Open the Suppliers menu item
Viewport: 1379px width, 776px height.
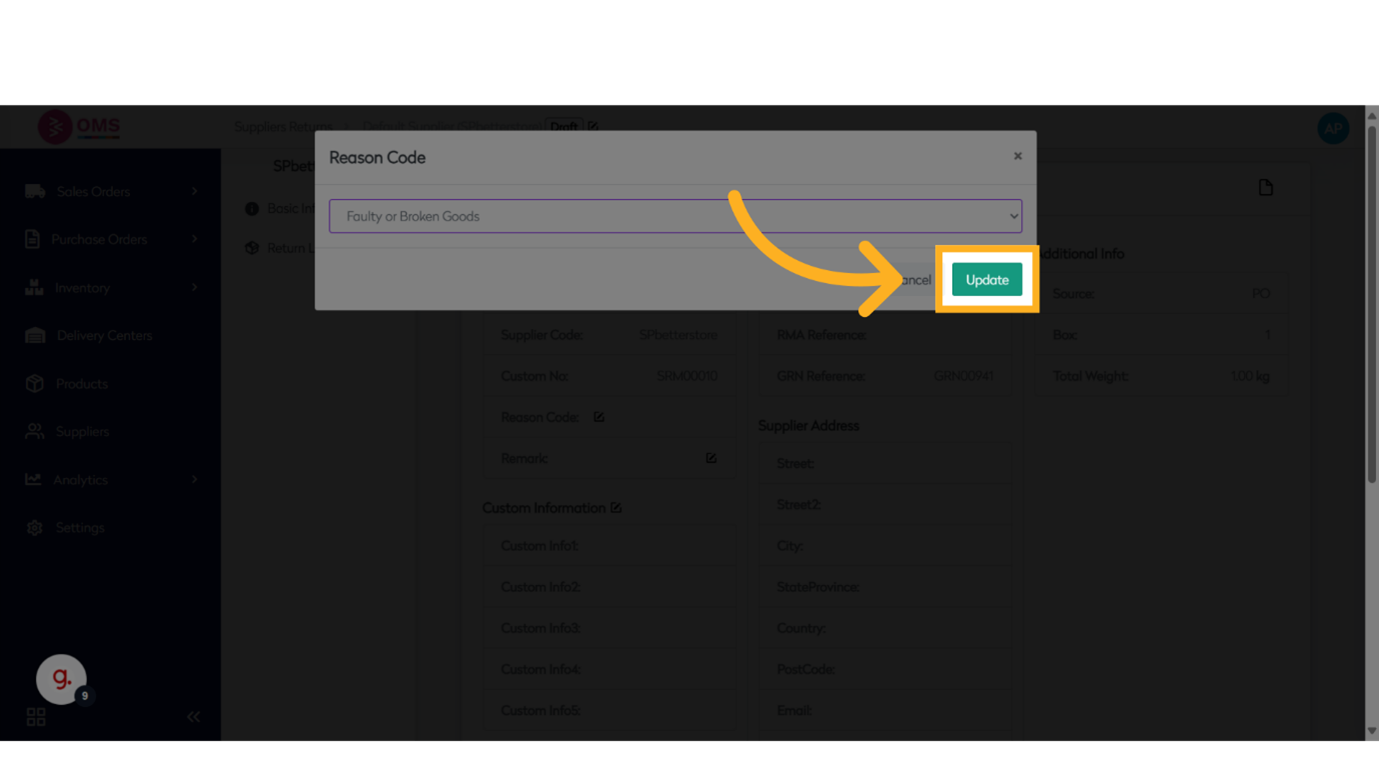[82, 432]
